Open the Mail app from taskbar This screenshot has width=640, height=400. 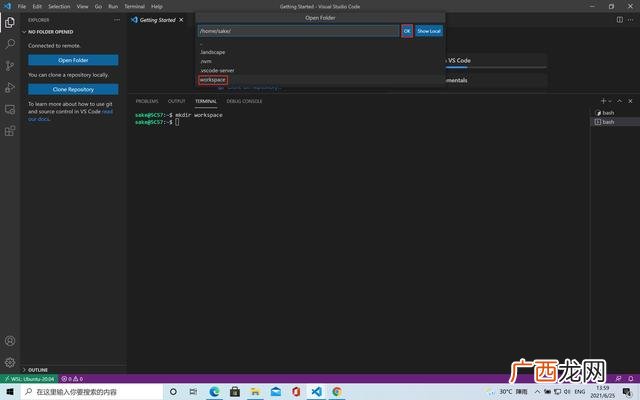276,392
